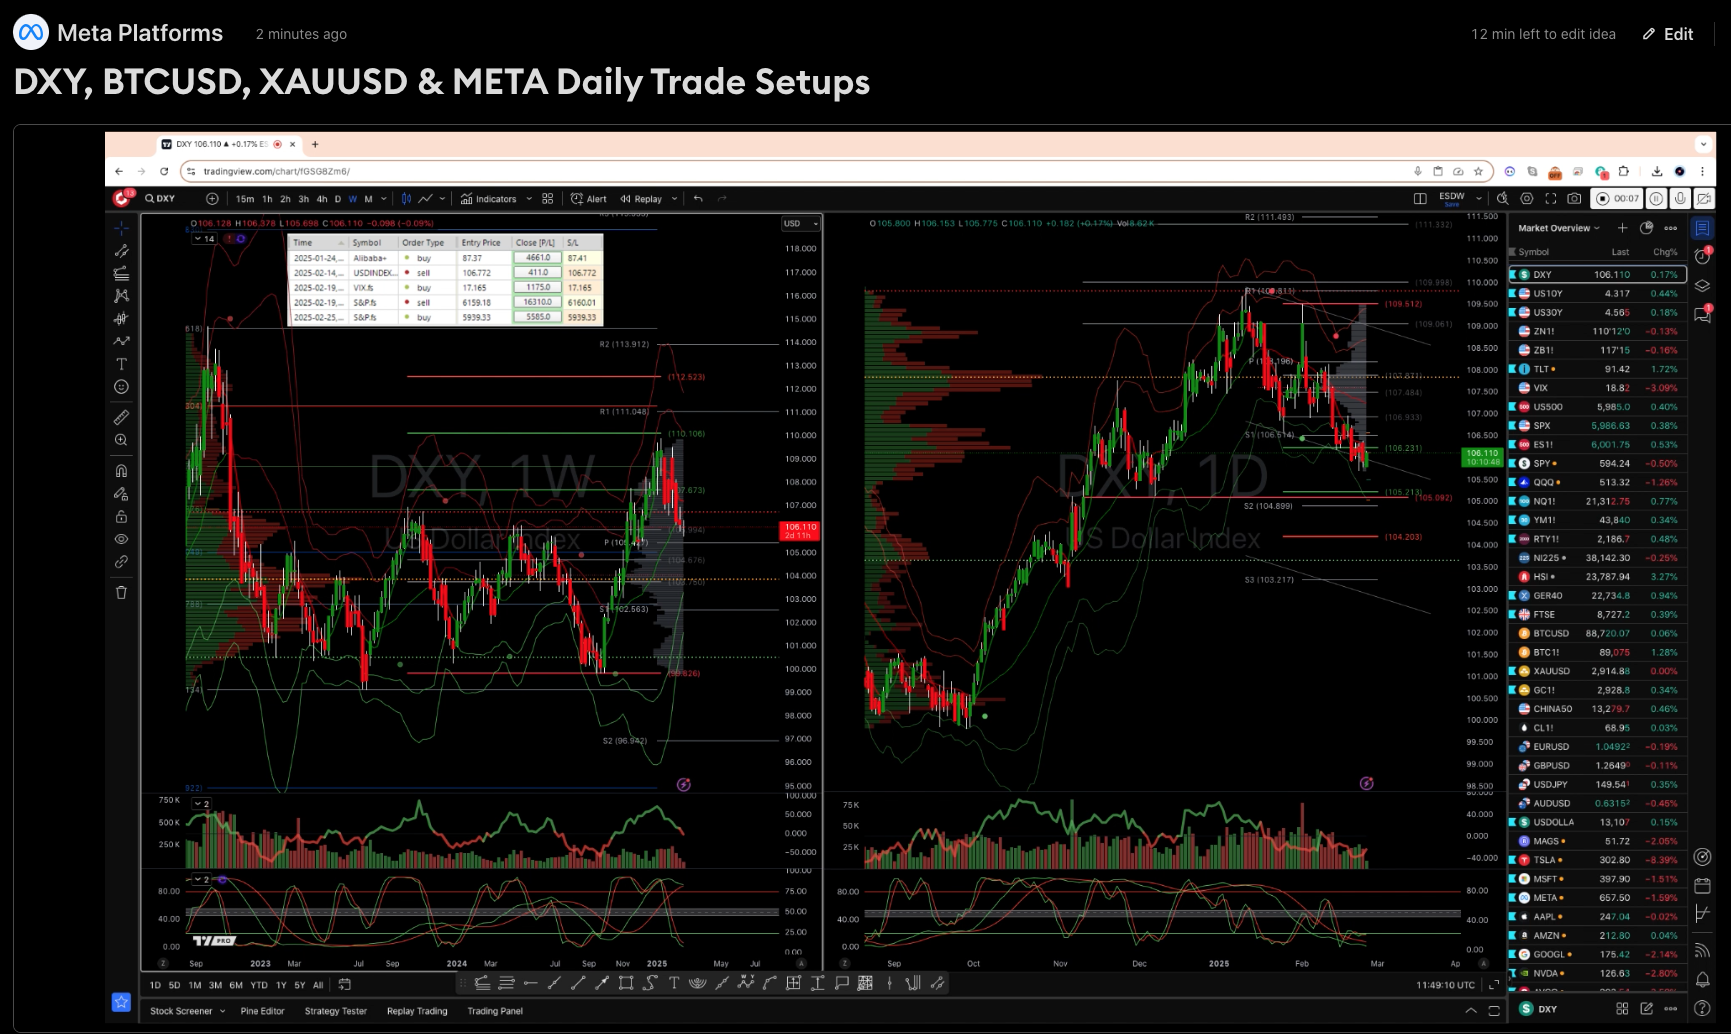1731x1034 pixels.
Task: Open the Pine Editor tab
Action: [x=262, y=1011]
